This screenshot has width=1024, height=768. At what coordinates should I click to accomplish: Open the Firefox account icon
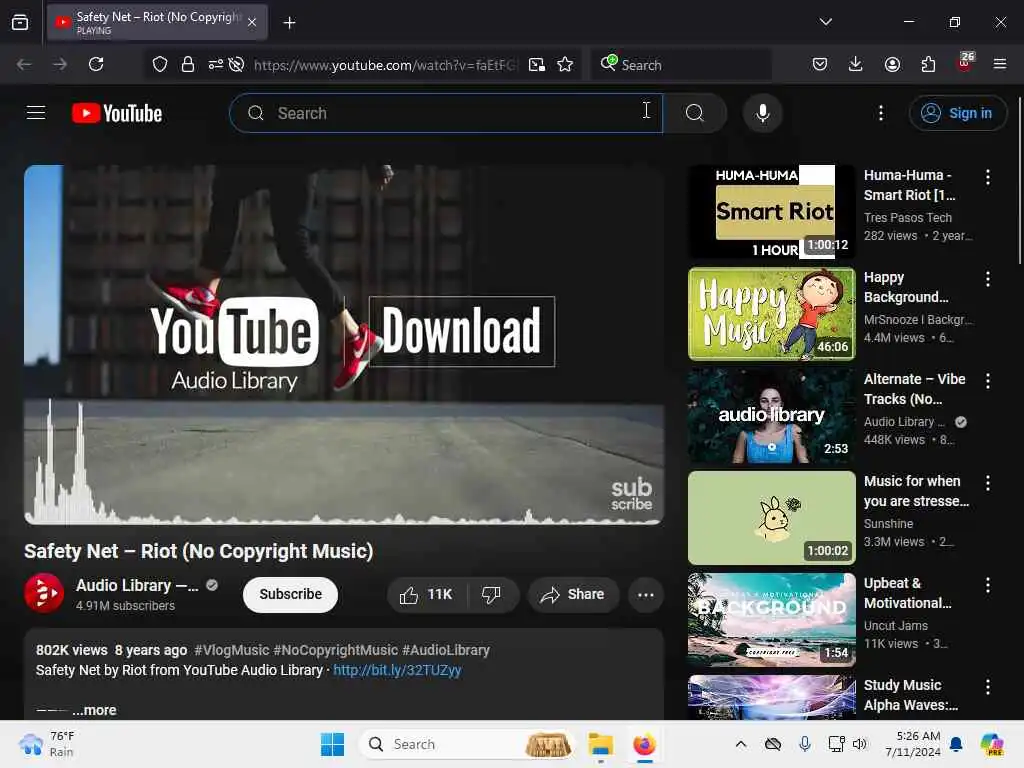click(892, 64)
